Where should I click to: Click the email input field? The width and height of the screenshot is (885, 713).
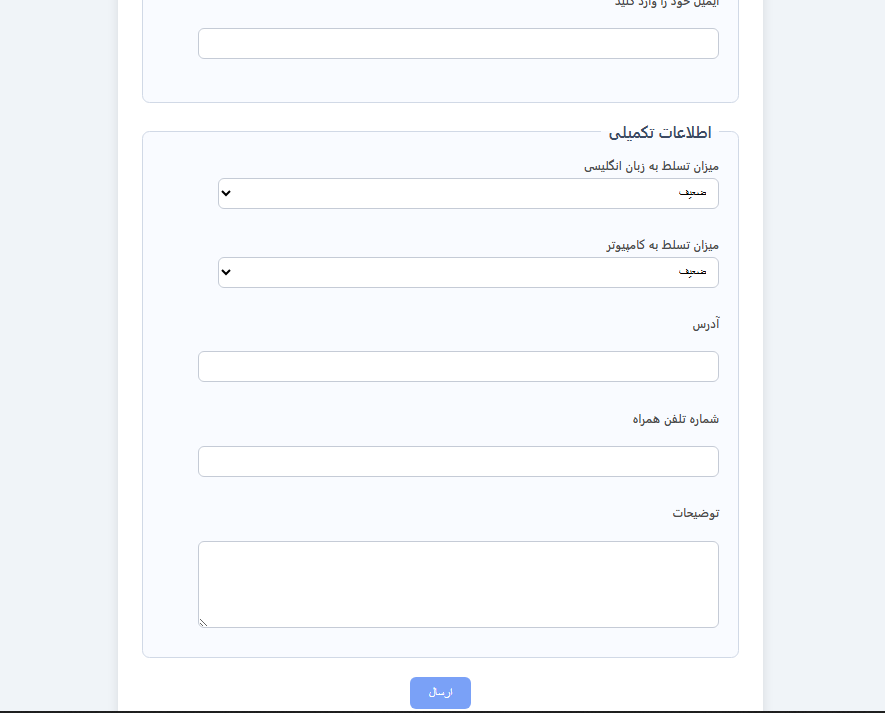[x=458, y=43]
